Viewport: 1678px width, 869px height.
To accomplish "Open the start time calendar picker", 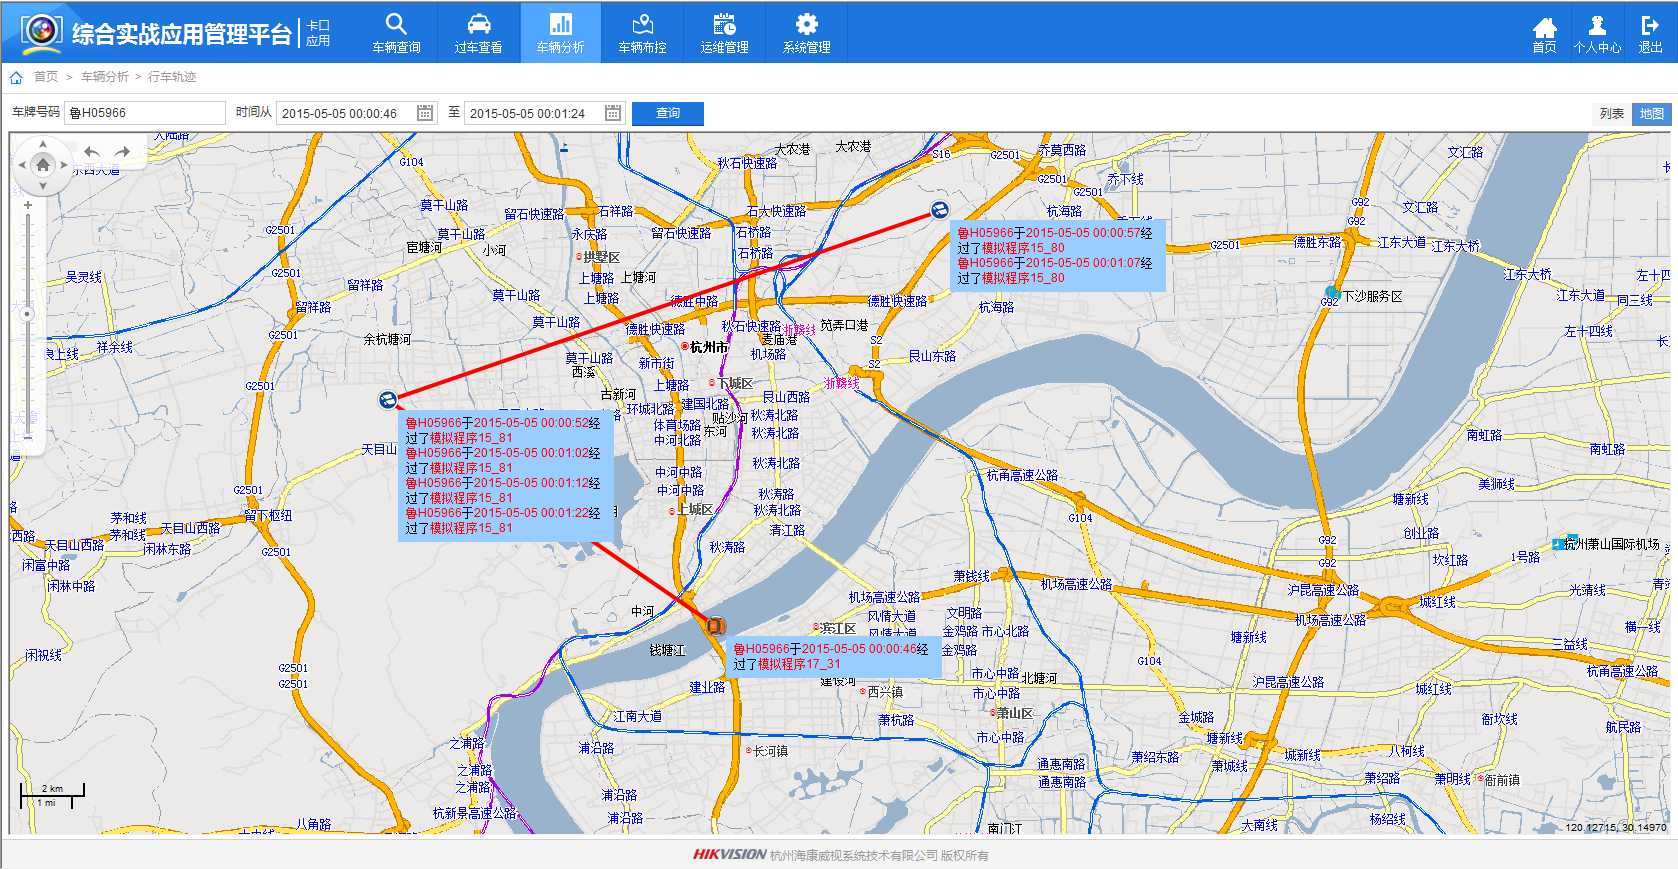I will coord(425,113).
